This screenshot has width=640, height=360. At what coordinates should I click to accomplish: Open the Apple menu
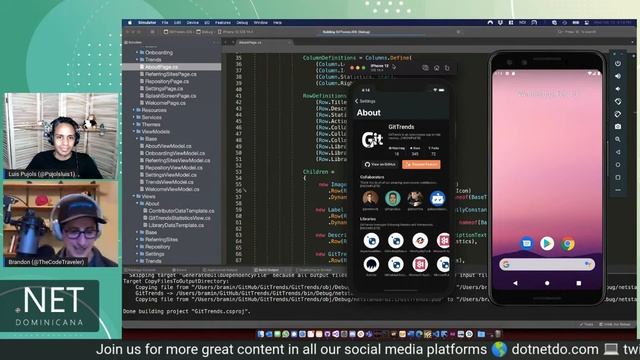click(130, 23)
